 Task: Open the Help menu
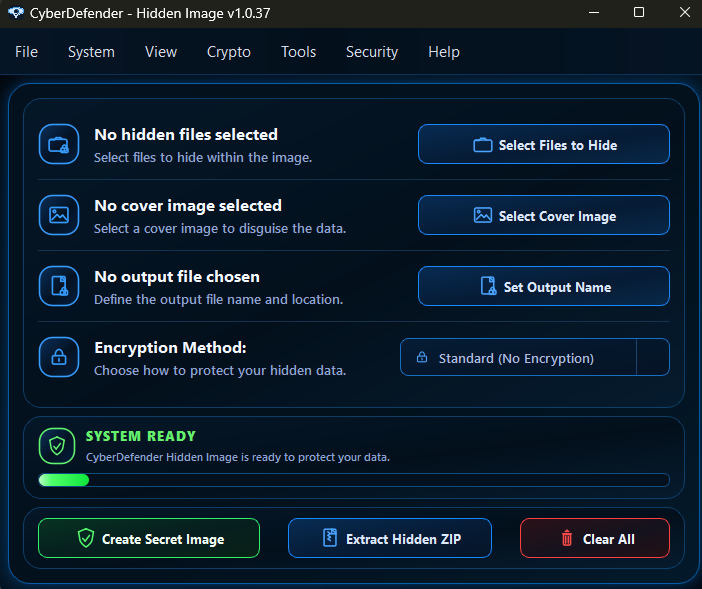[444, 52]
